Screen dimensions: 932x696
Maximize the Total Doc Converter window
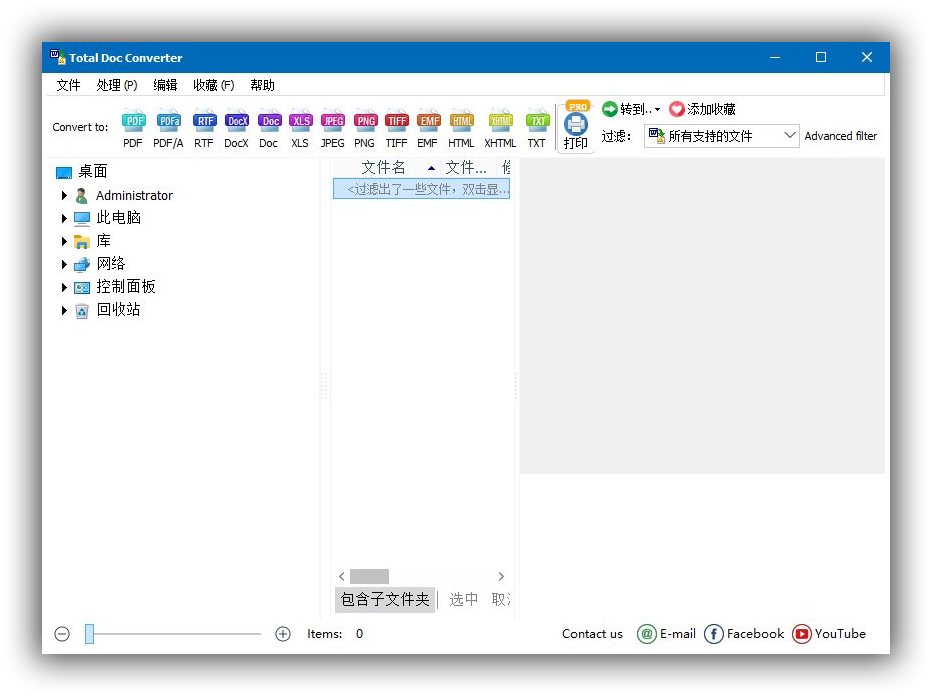pos(821,57)
